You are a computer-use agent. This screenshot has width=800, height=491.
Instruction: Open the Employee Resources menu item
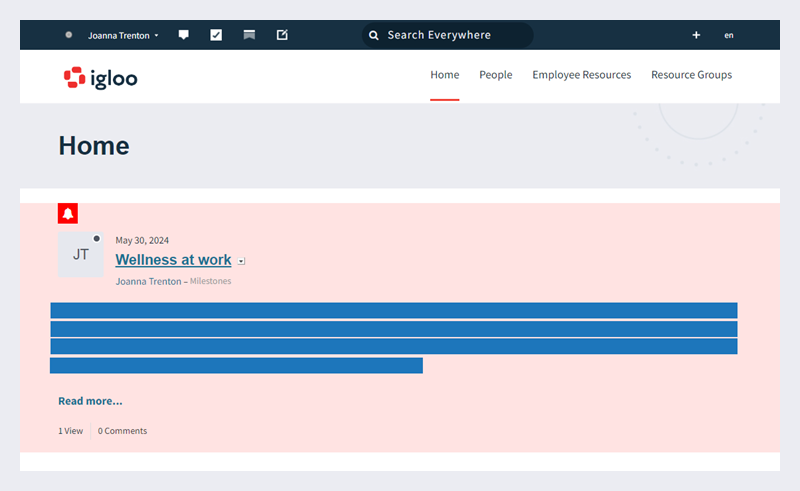pos(582,75)
